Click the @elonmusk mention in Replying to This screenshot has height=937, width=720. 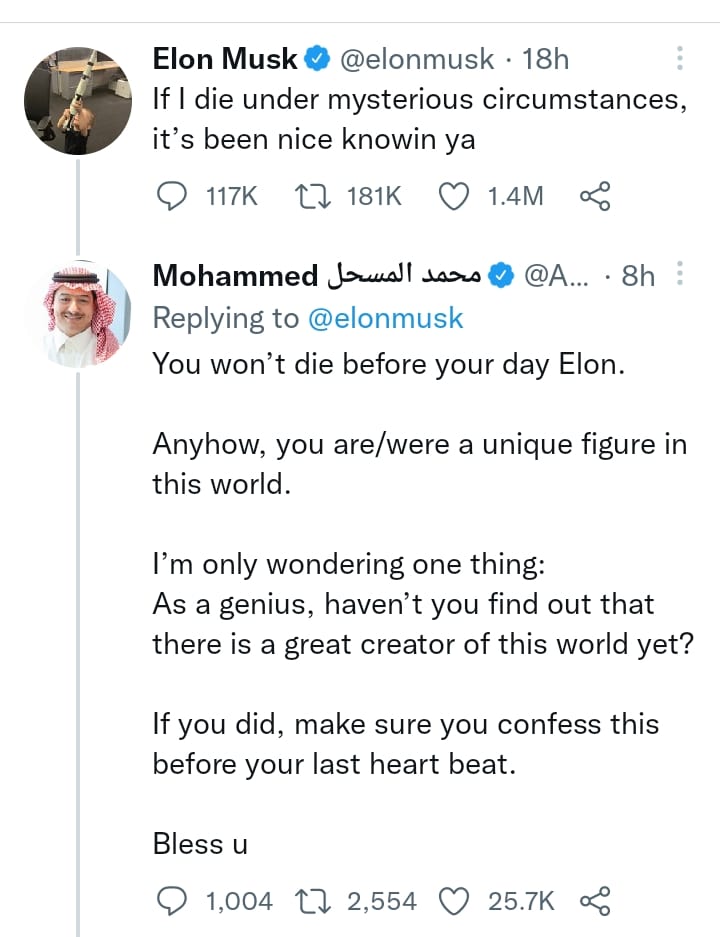[x=385, y=318]
